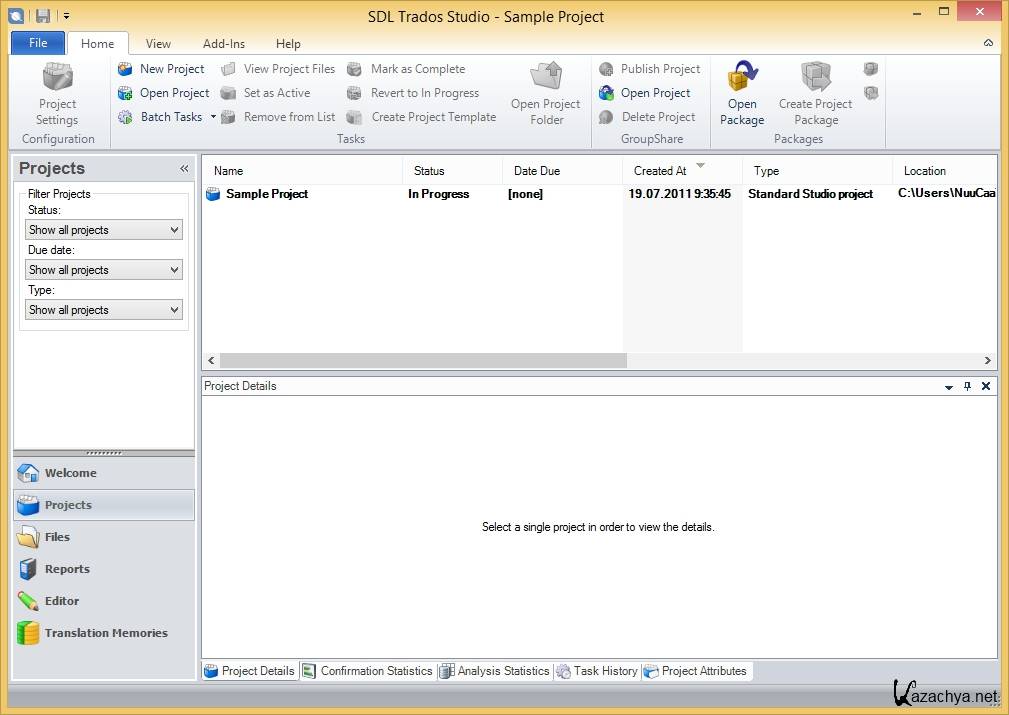The height and width of the screenshot is (715, 1009).
Task: Collapse the Projects navigation pane
Action: click(184, 169)
